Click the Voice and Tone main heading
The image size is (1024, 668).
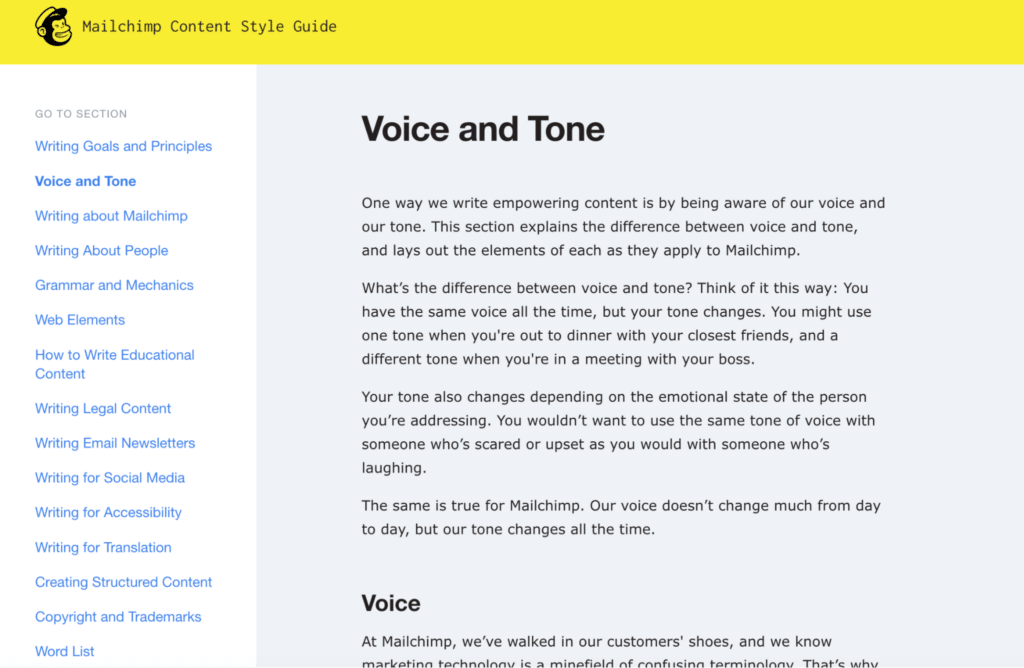[x=483, y=129]
